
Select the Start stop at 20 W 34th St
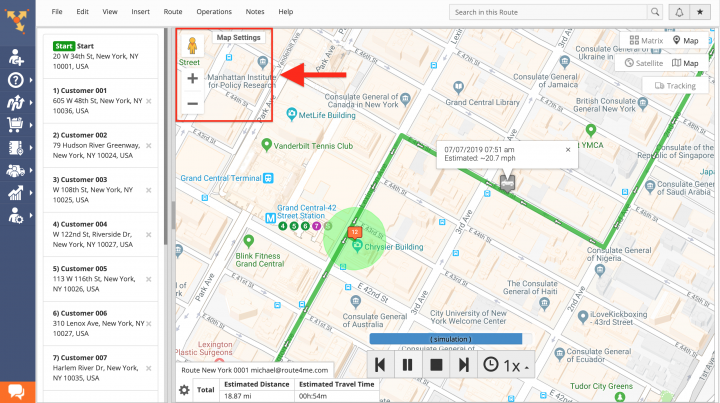point(101,56)
